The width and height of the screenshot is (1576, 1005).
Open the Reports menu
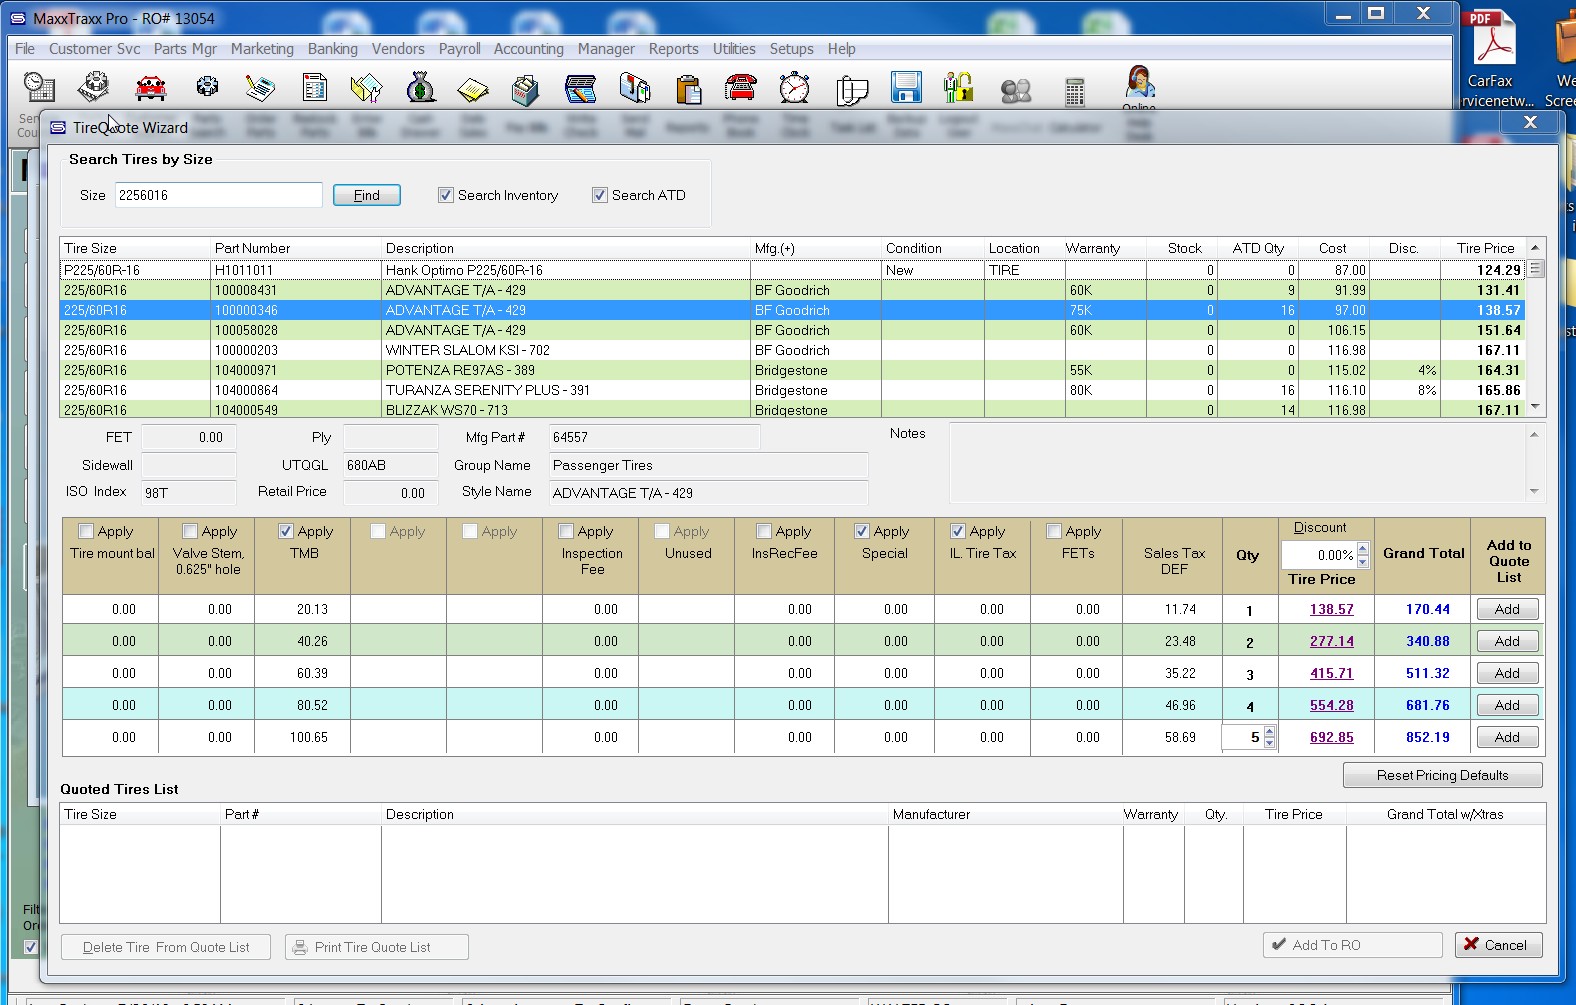point(674,48)
